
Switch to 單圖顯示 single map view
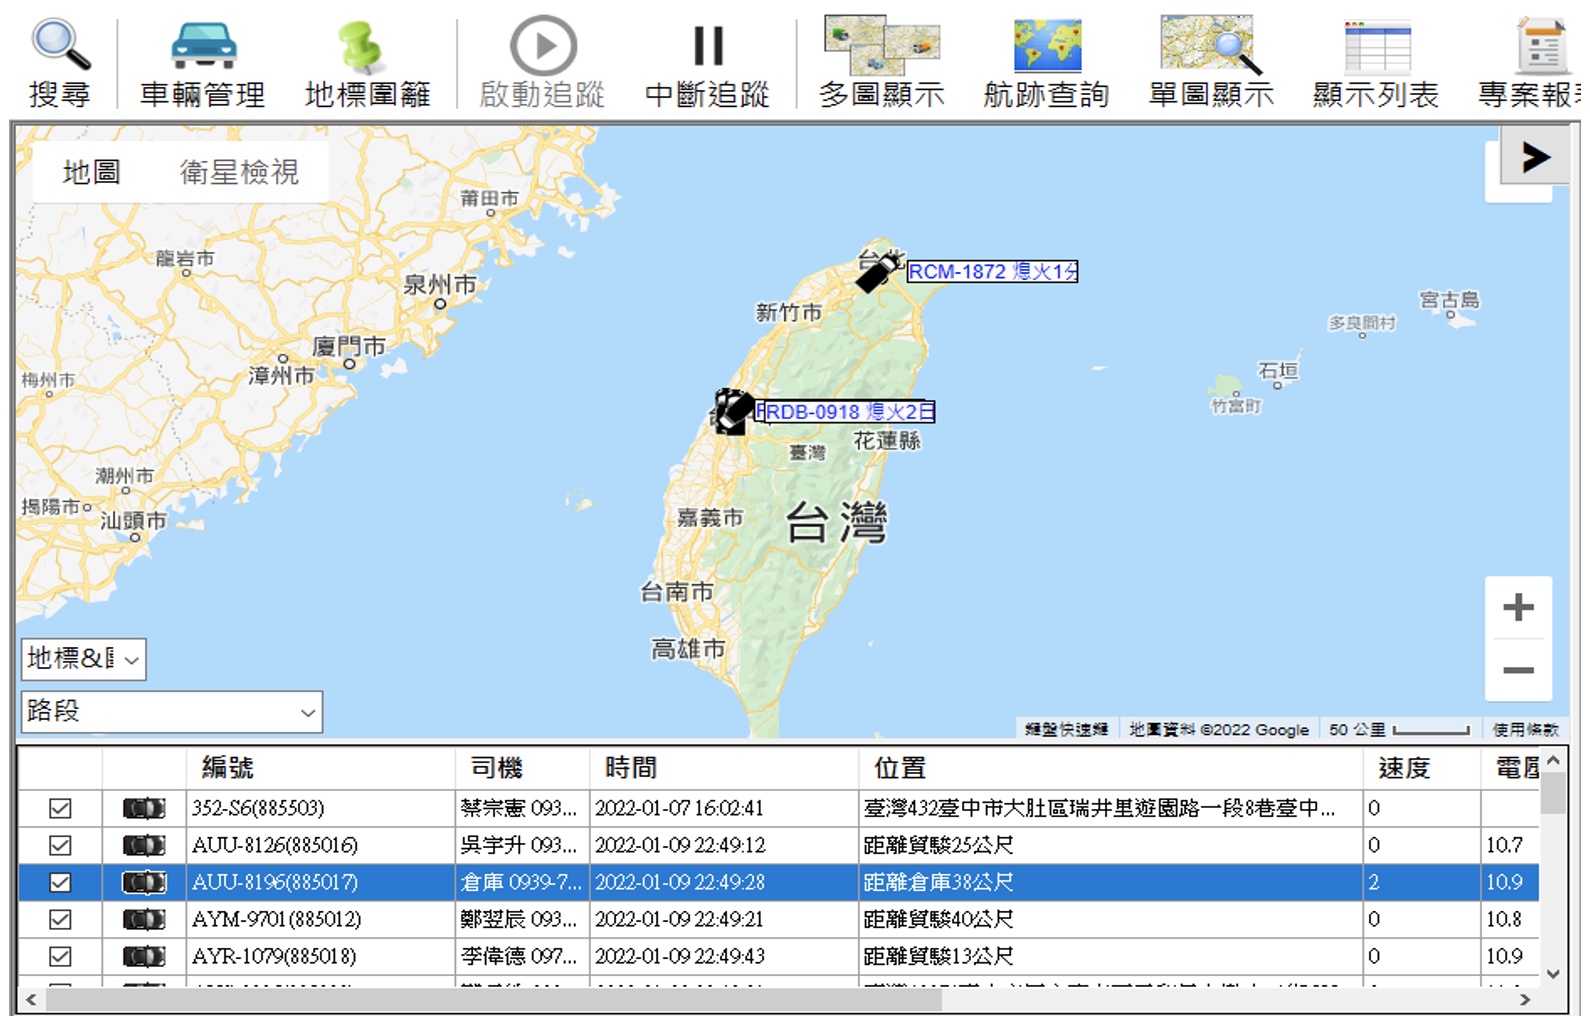click(x=1211, y=63)
